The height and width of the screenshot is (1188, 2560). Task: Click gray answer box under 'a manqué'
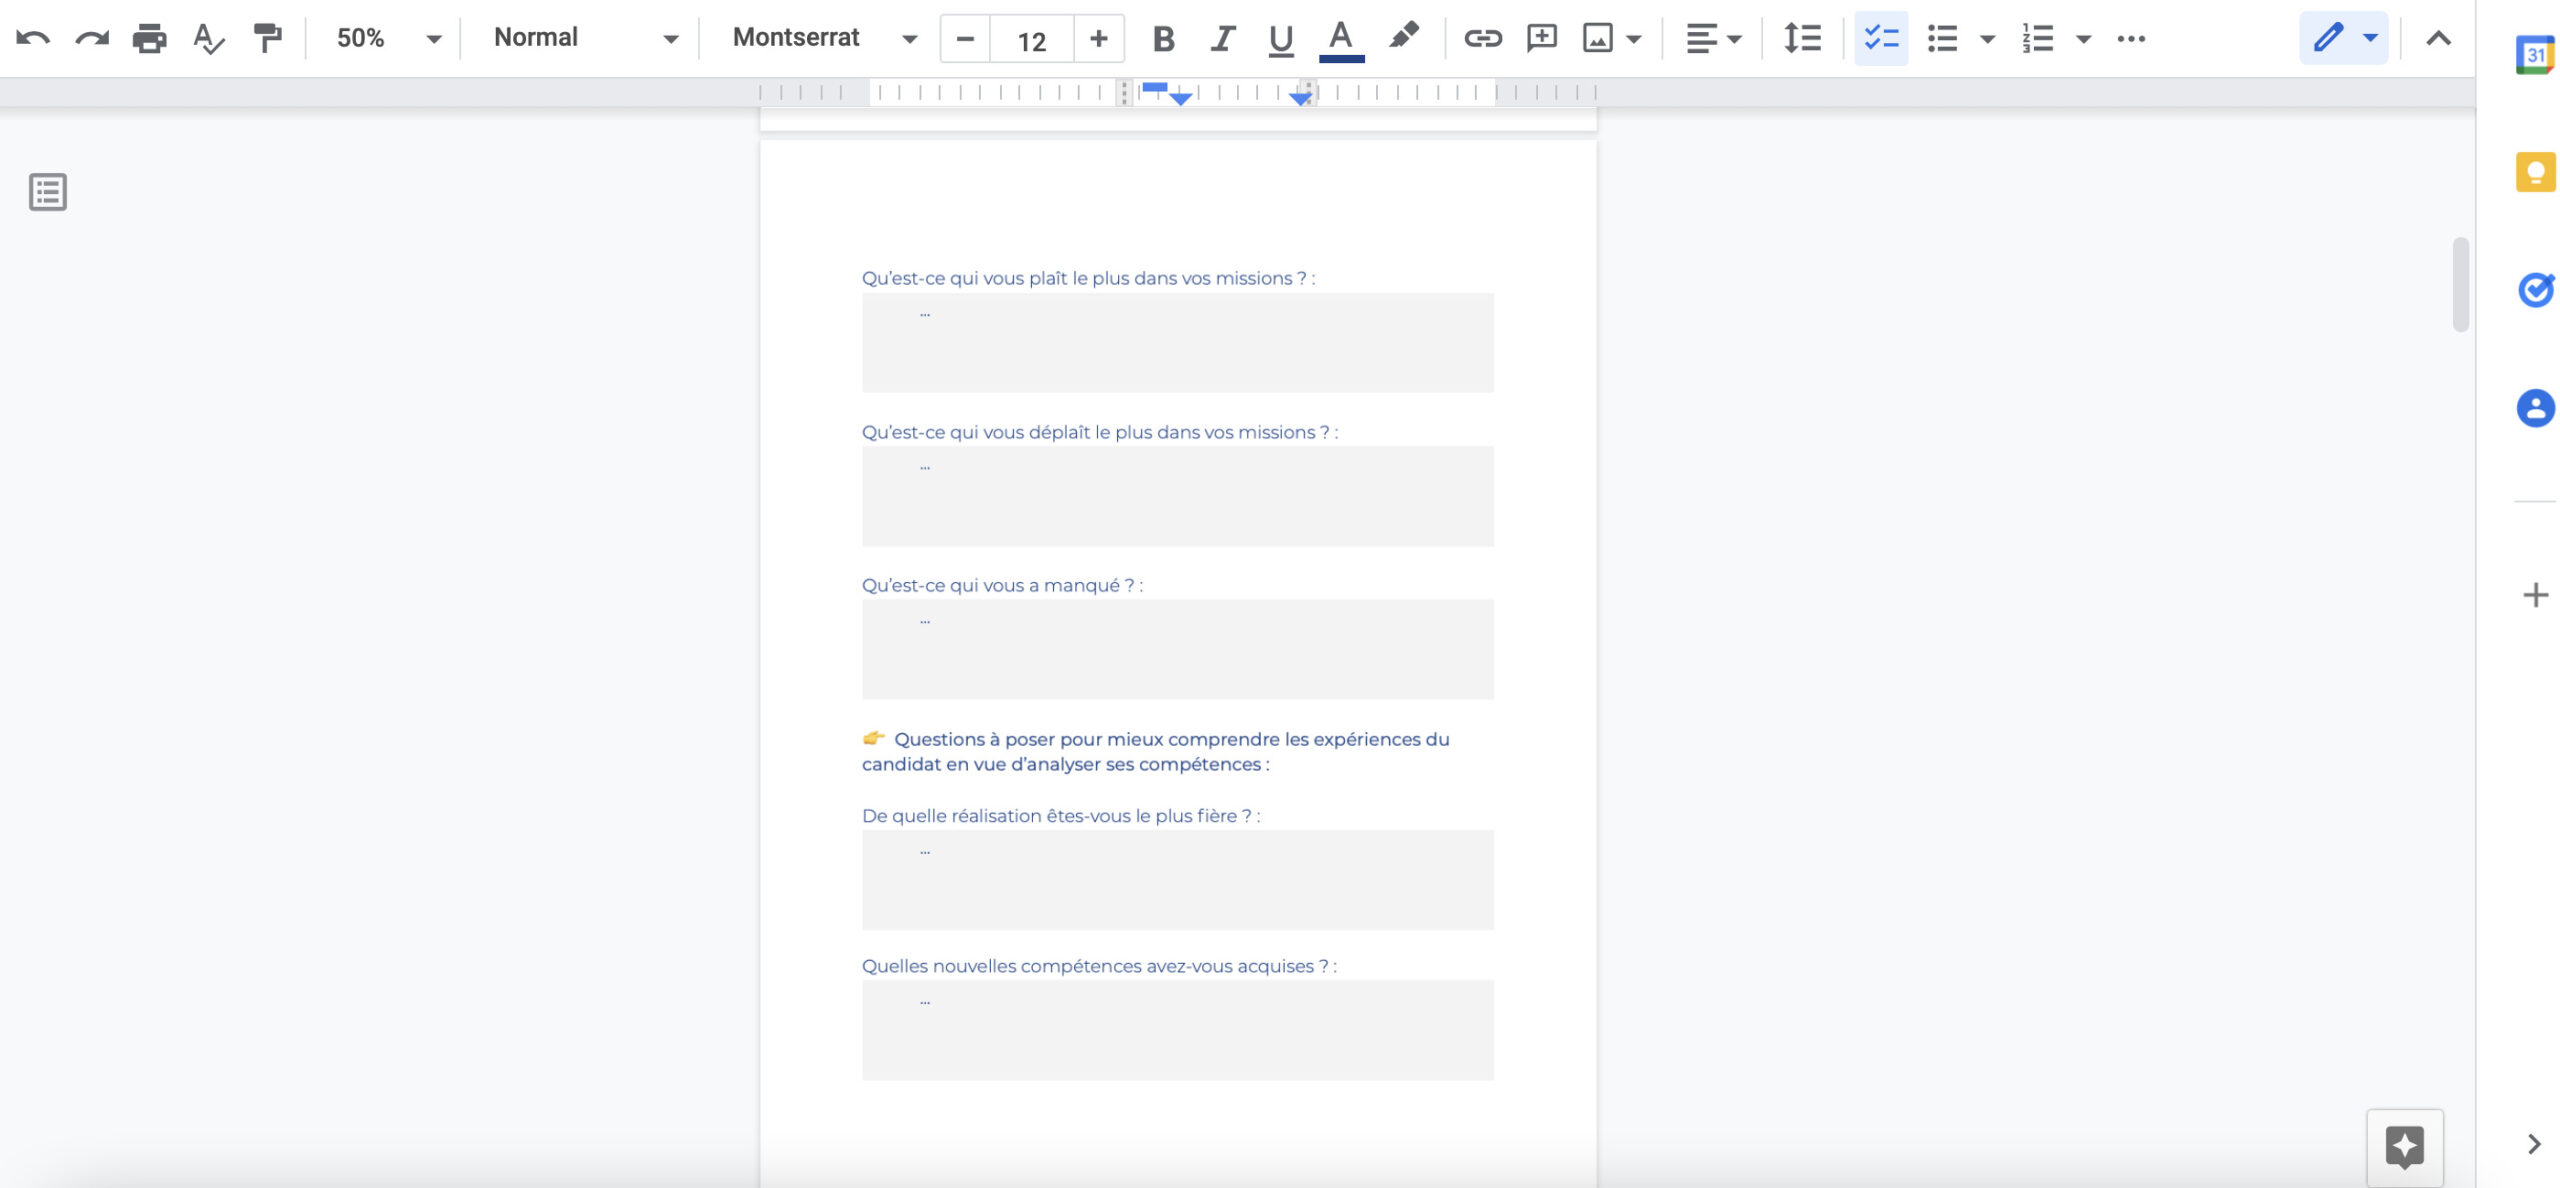(x=1177, y=649)
